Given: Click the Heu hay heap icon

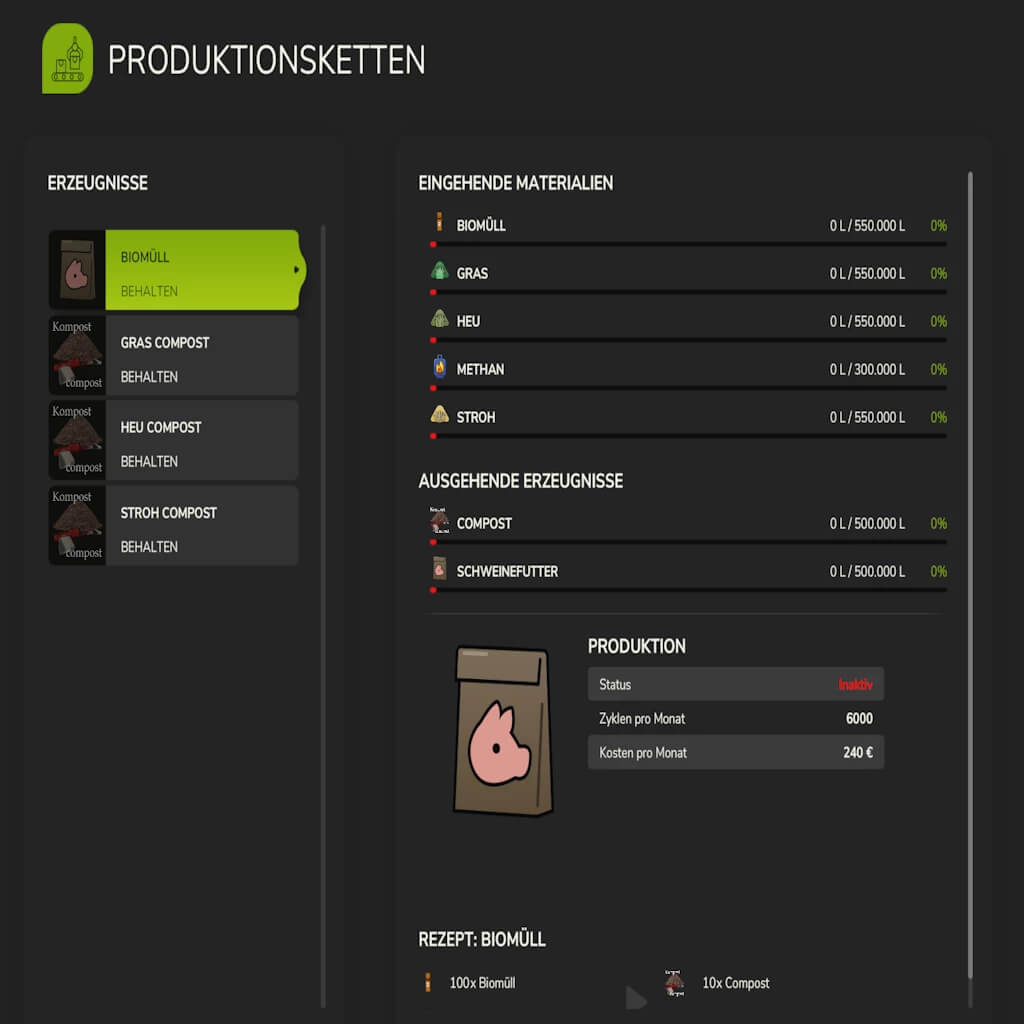Looking at the screenshot, I should [440, 319].
